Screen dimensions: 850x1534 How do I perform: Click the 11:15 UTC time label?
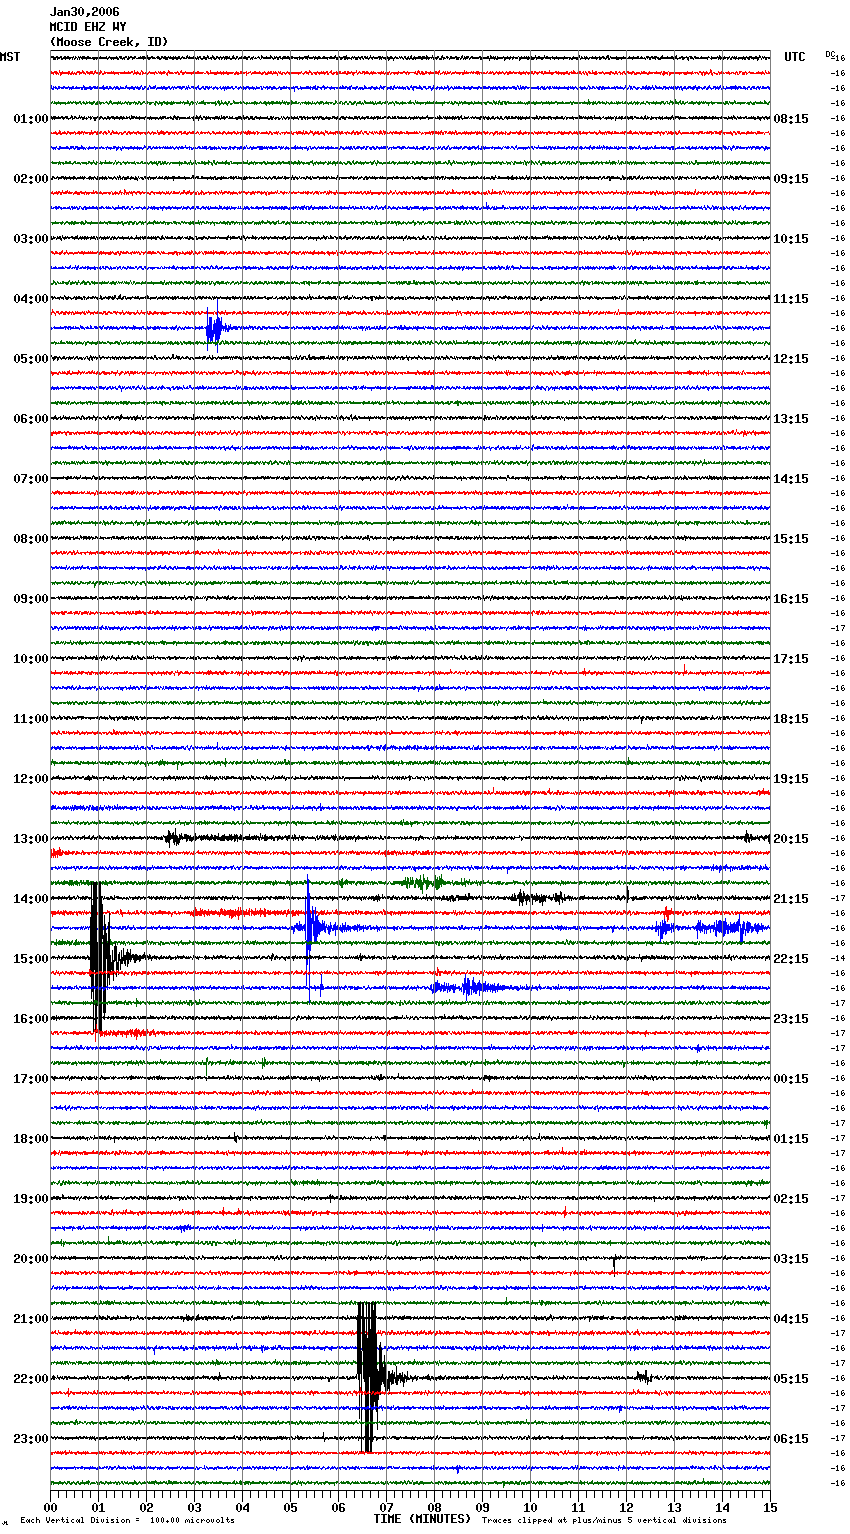click(791, 299)
